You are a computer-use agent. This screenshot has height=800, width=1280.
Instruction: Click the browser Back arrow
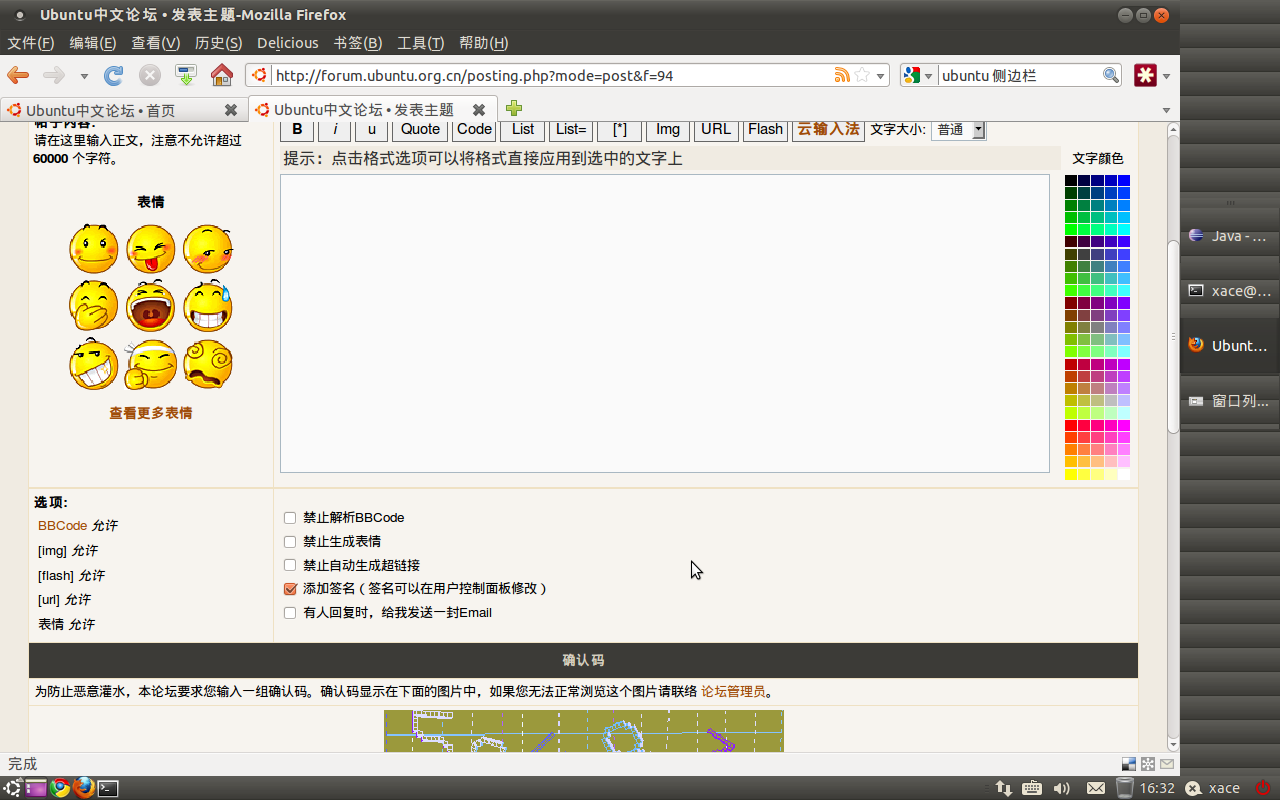click(x=18, y=75)
